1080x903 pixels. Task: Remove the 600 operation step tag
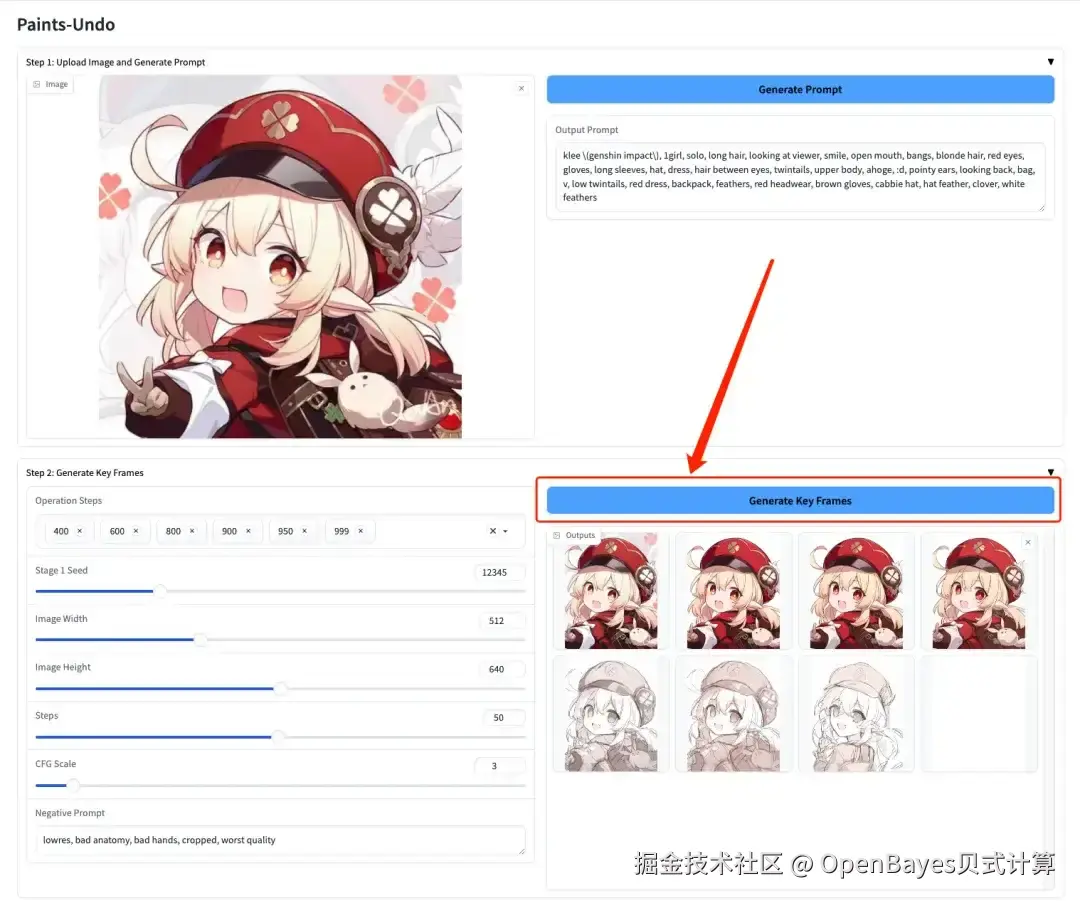[x=136, y=531]
